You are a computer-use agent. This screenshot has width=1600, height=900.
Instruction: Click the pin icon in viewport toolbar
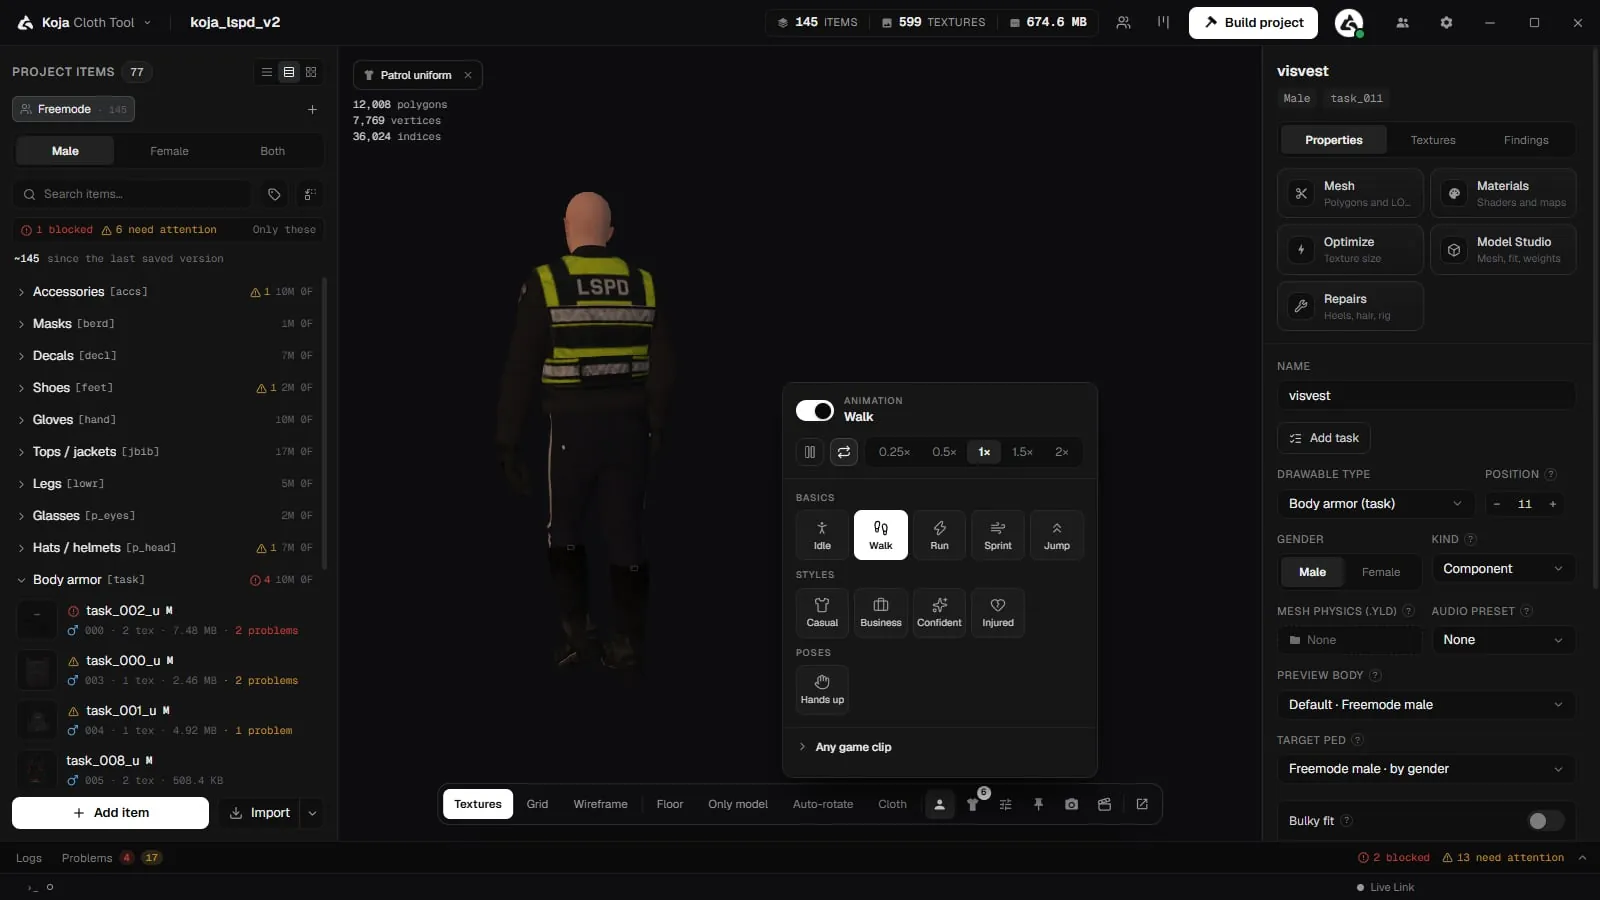tap(1038, 804)
